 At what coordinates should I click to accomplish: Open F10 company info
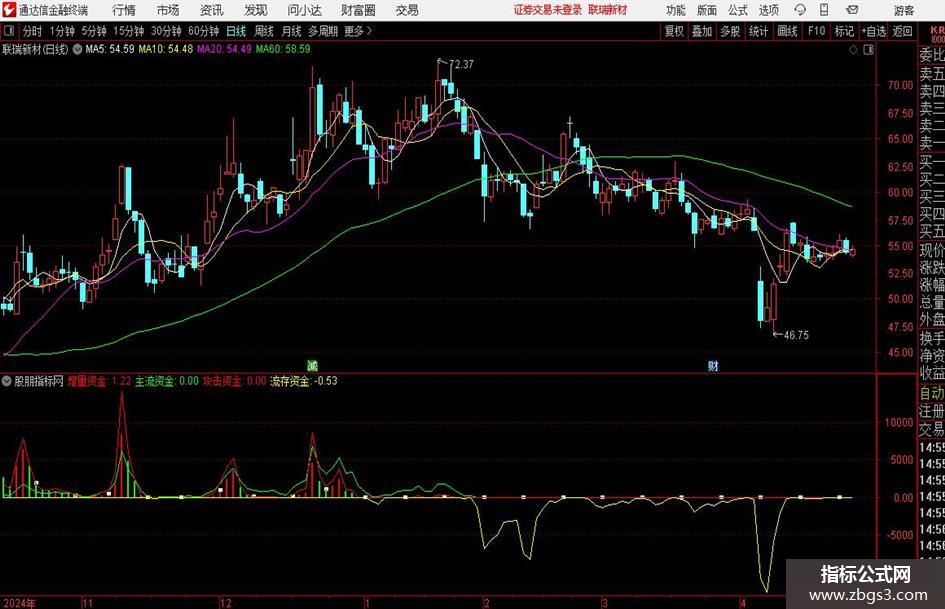[x=817, y=31]
